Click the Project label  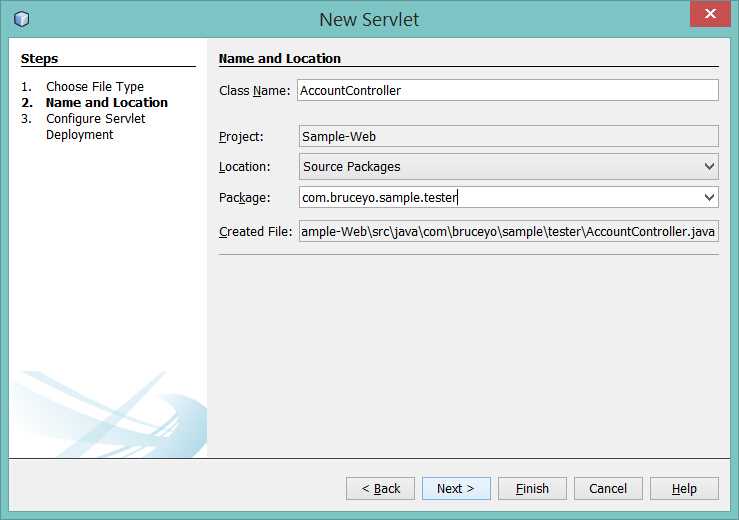tap(241, 137)
